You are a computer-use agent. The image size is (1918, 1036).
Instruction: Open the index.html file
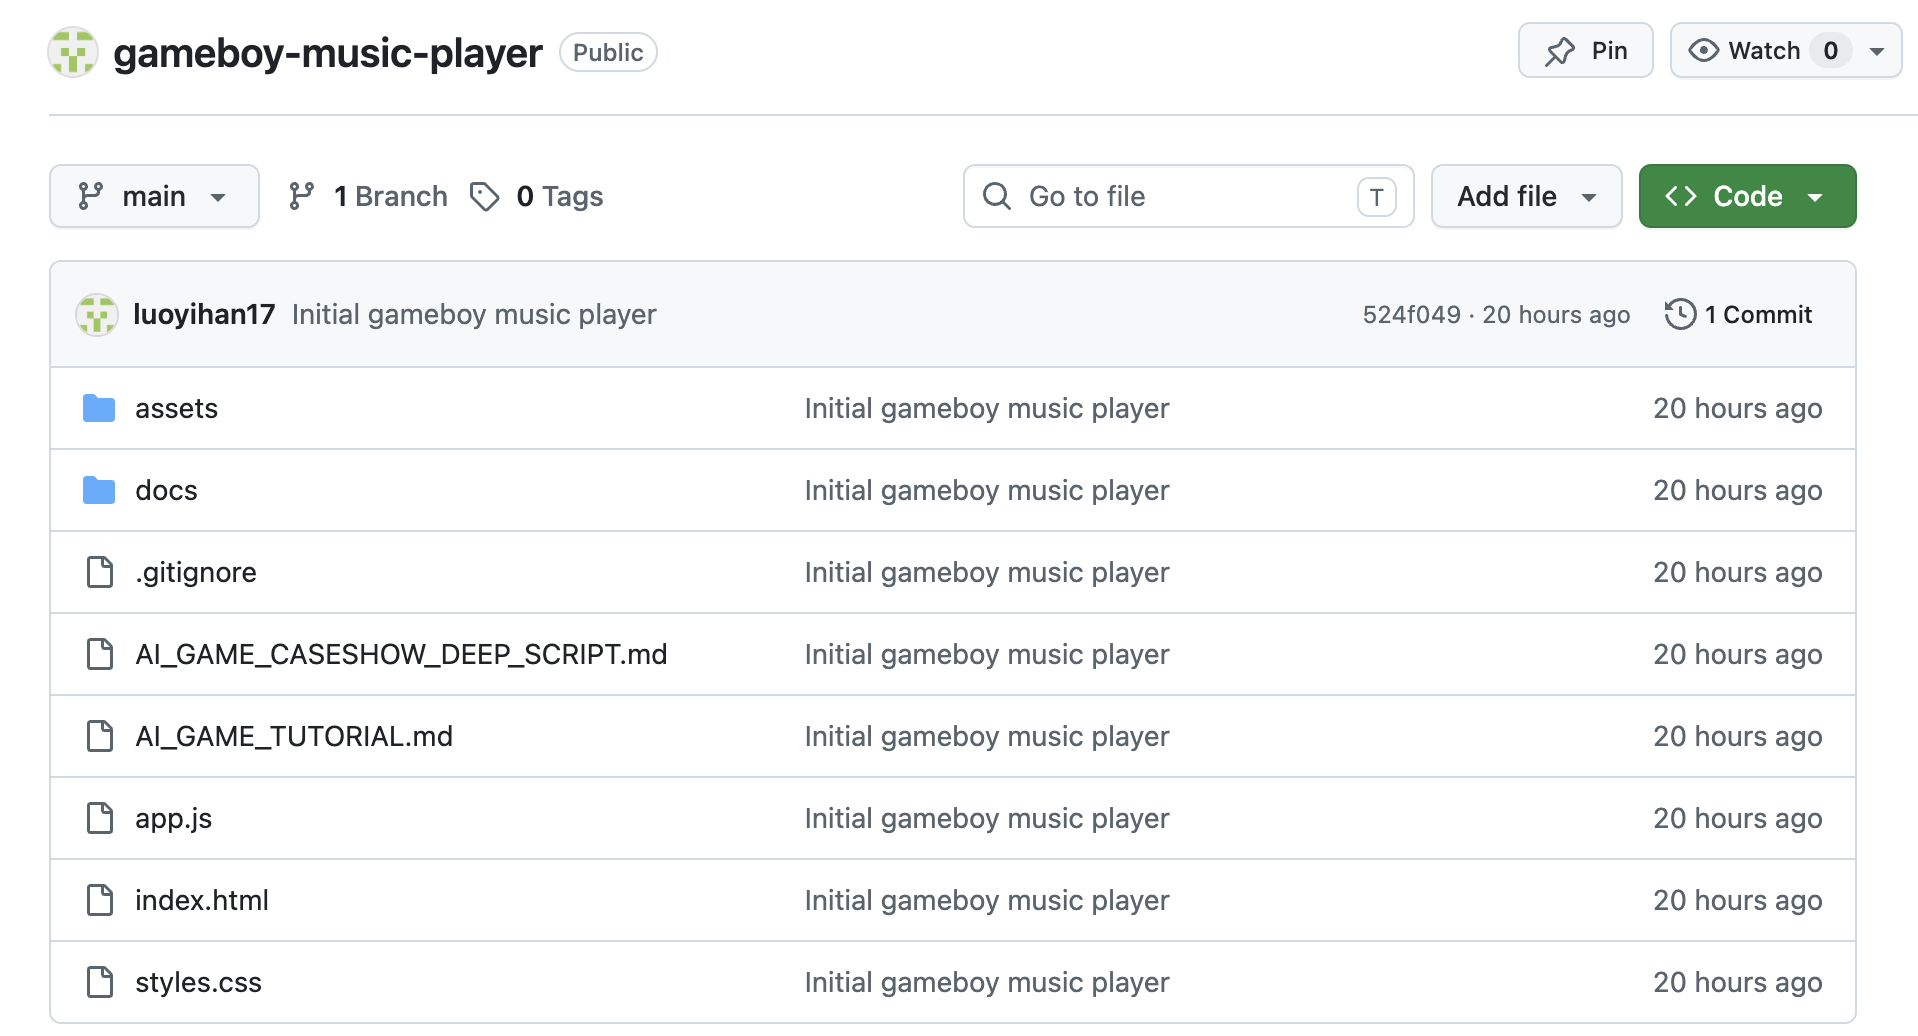click(202, 900)
